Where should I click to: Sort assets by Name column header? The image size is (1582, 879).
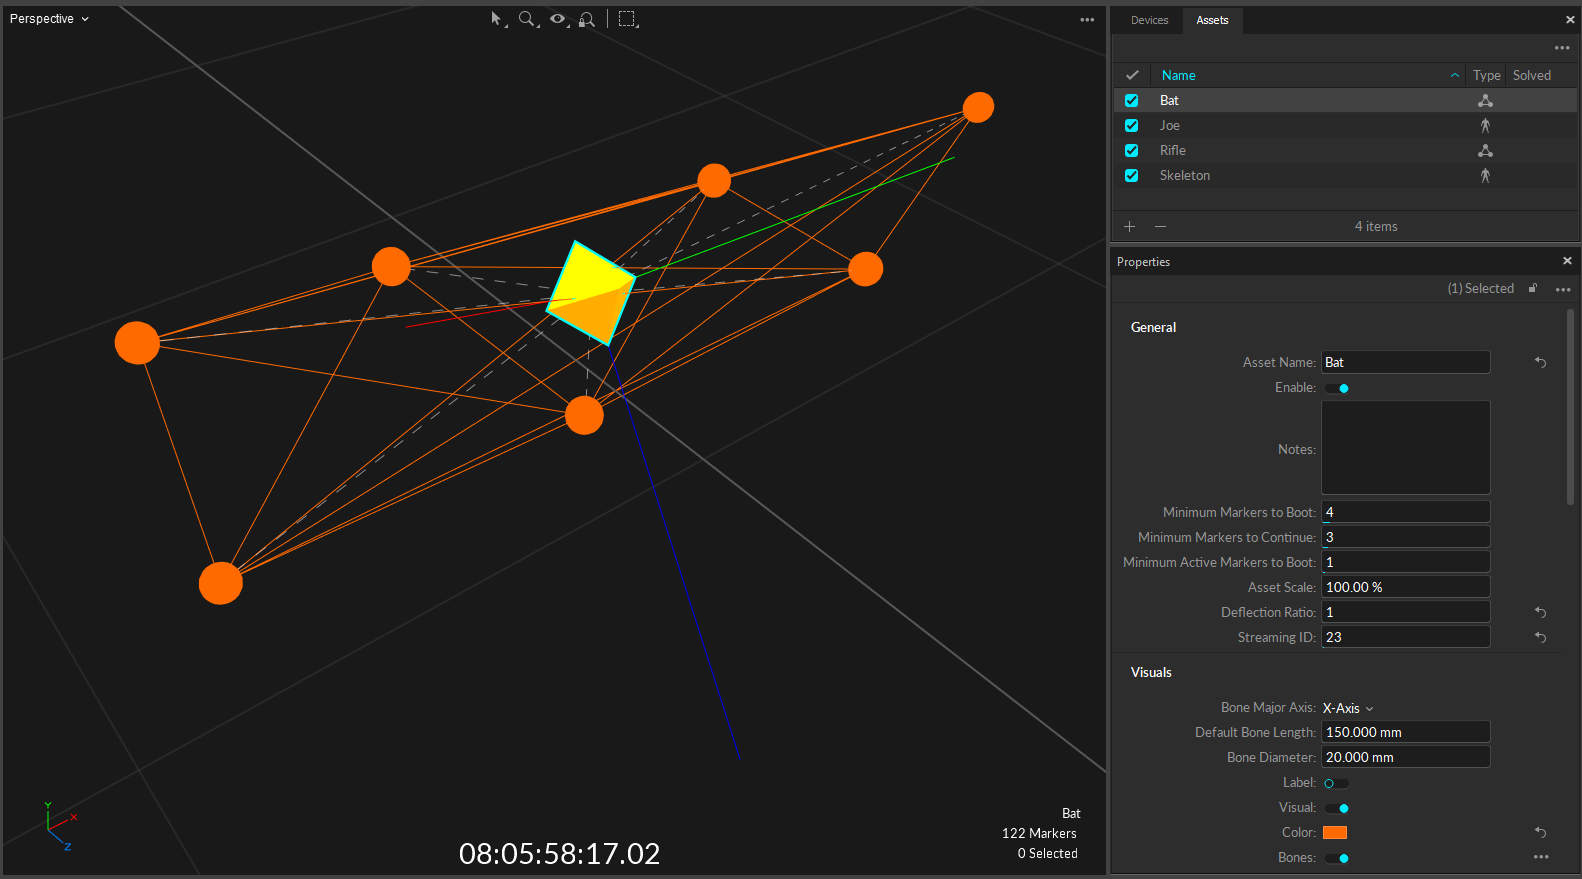[1179, 76]
